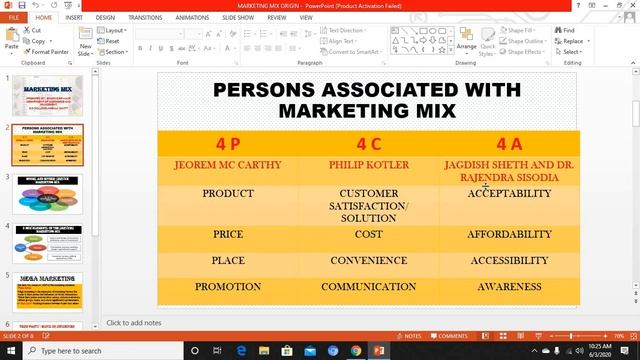Screen dimensions: 640x360
Task: Select the down block arrow shape
Action: [433, 40]
